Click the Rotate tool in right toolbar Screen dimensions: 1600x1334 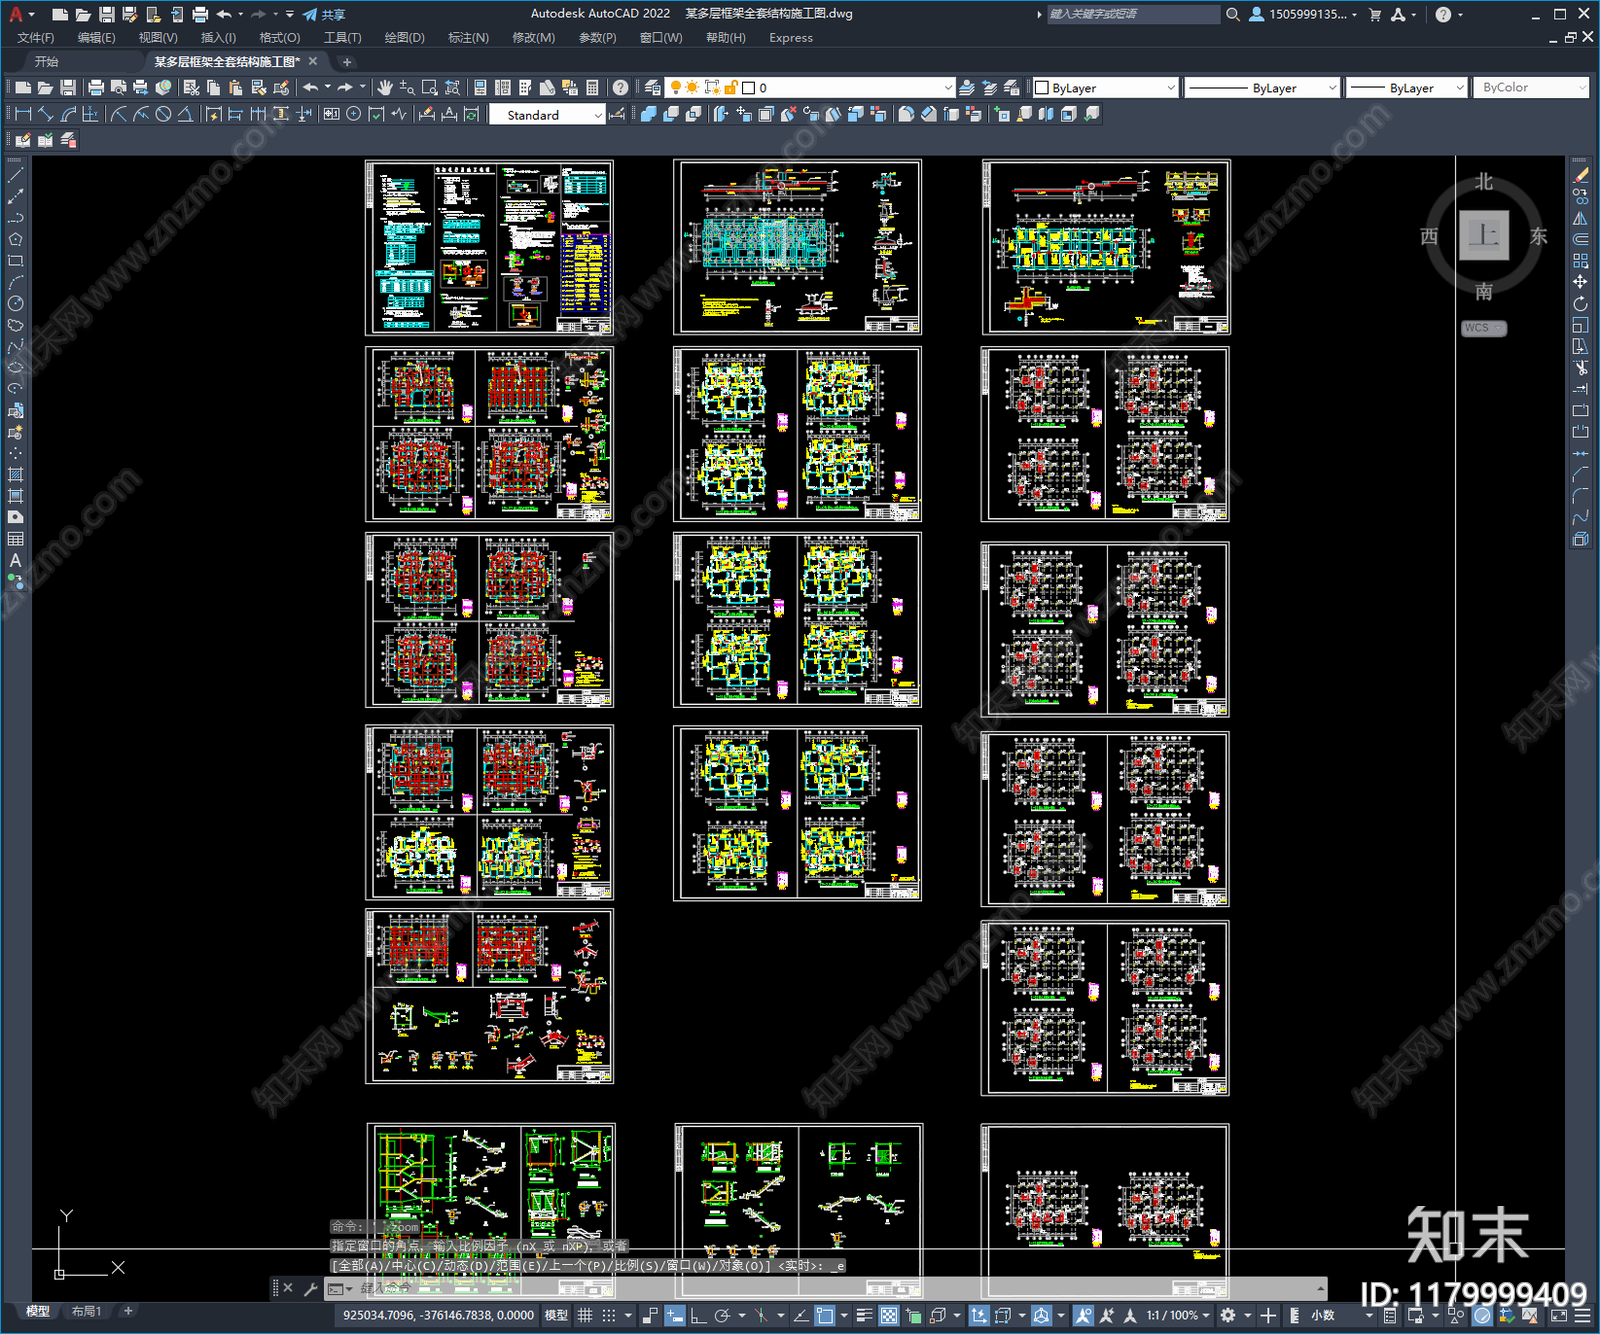coord(1580,304)
